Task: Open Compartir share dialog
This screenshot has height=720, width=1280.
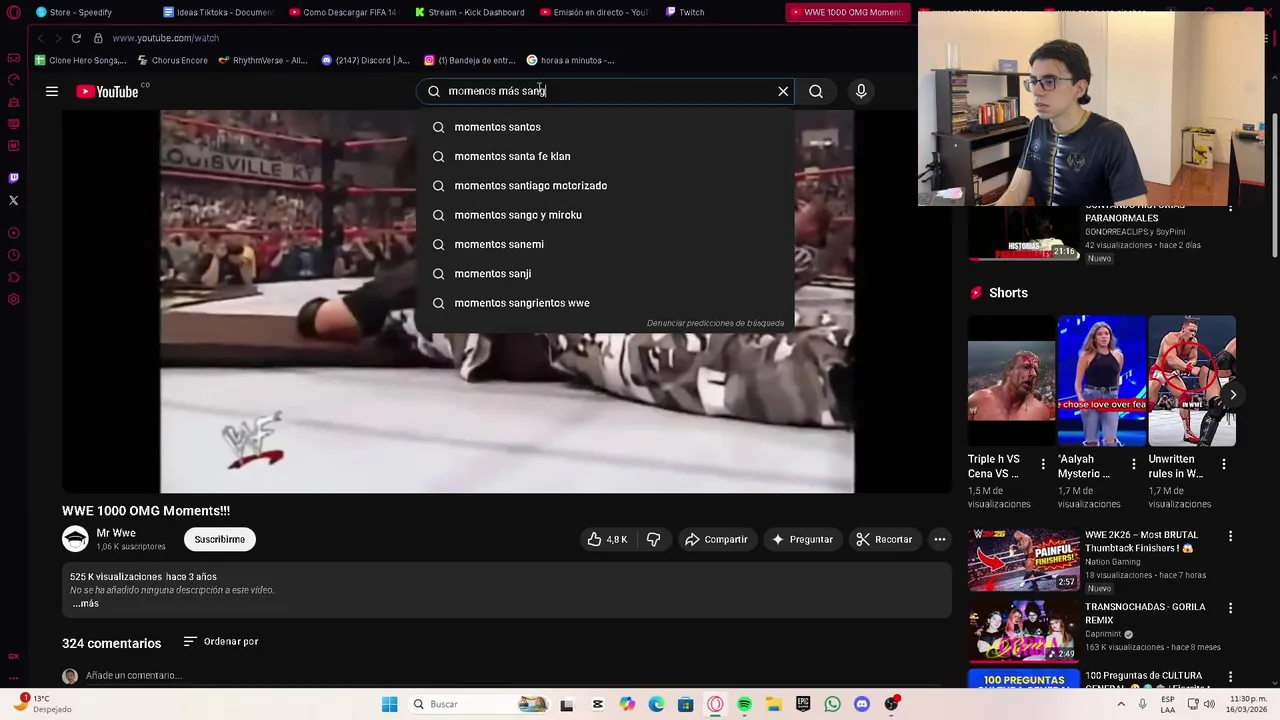Action: [716, 539]
